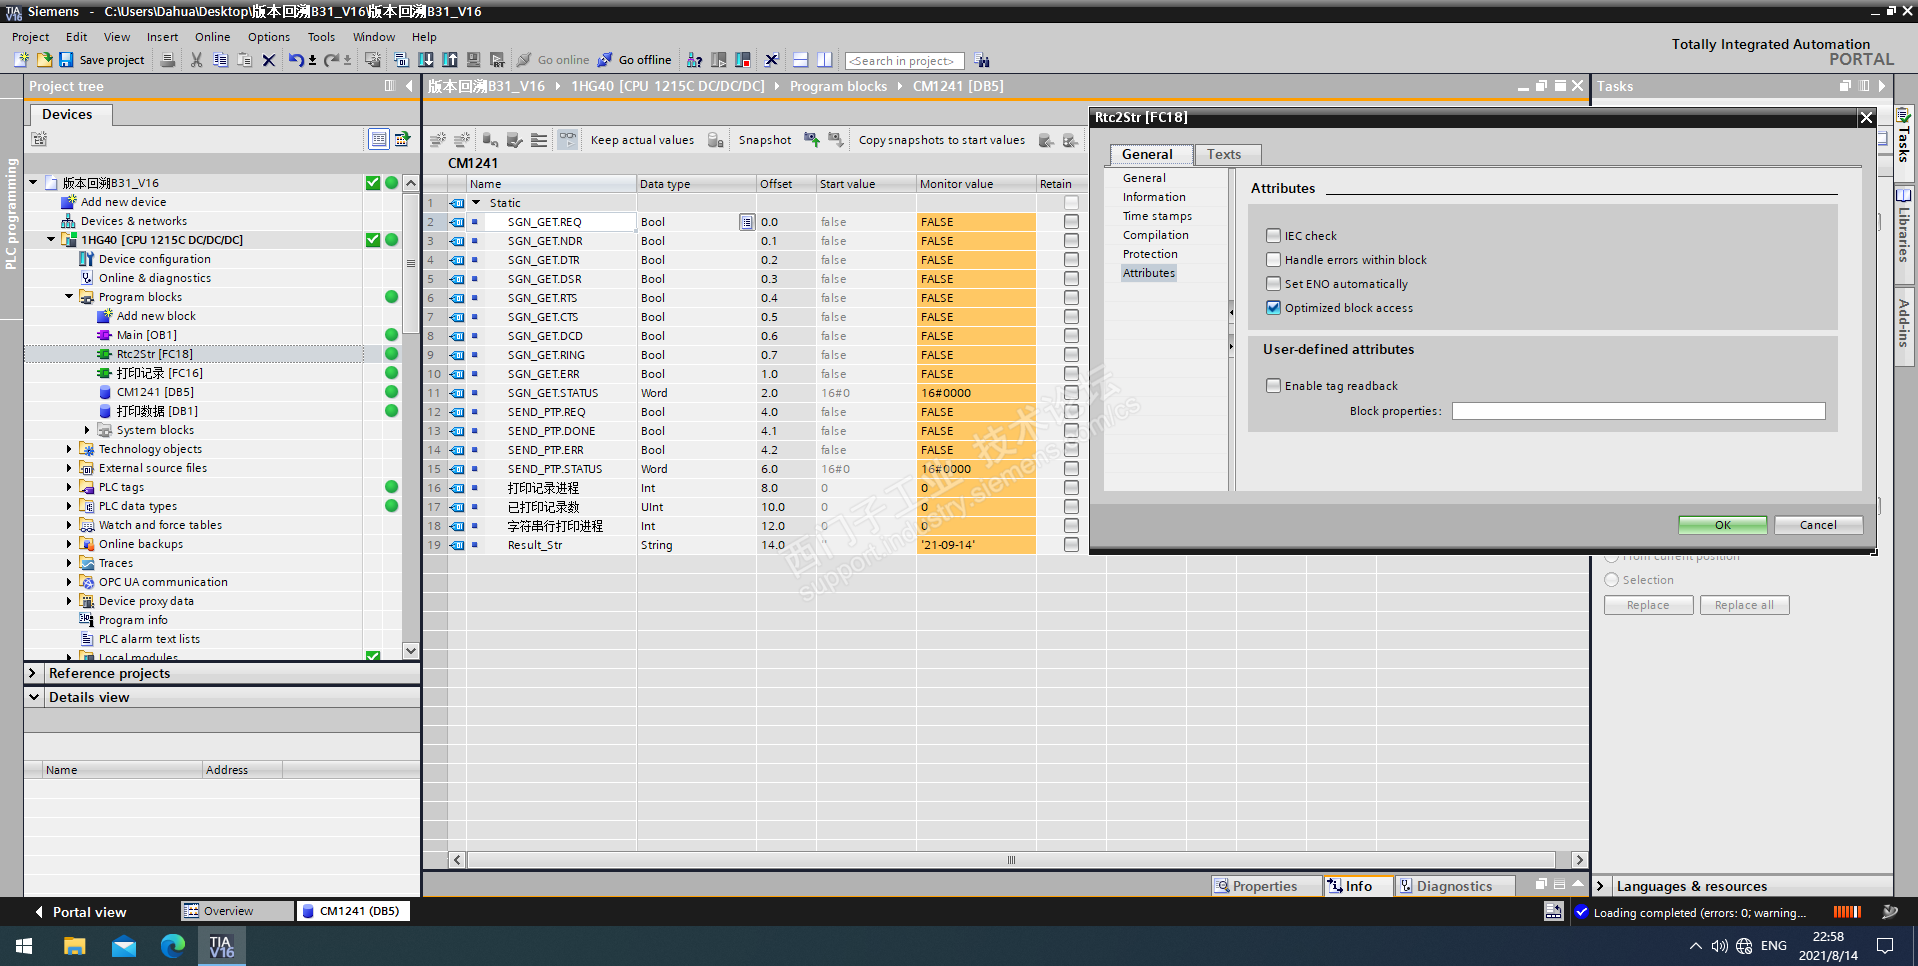This screenshot has height=966, width=1918.
Task: Click the Download to device icon
Action: tap(426, 60)
